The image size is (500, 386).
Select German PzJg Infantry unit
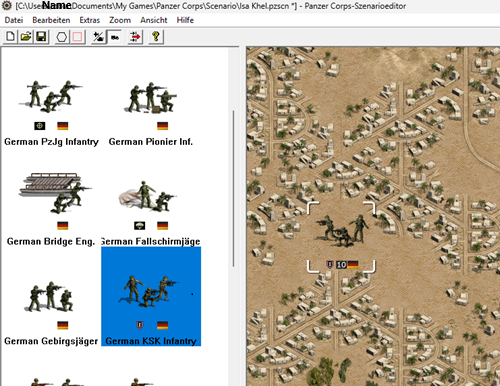pos(51,113)
